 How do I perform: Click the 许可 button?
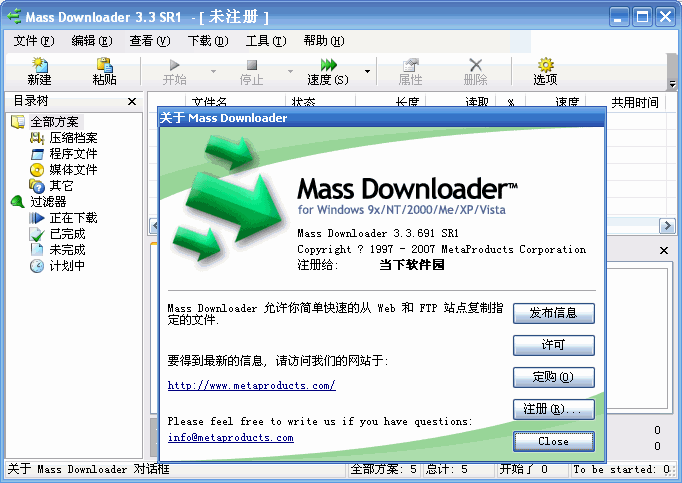coord(554,345)
